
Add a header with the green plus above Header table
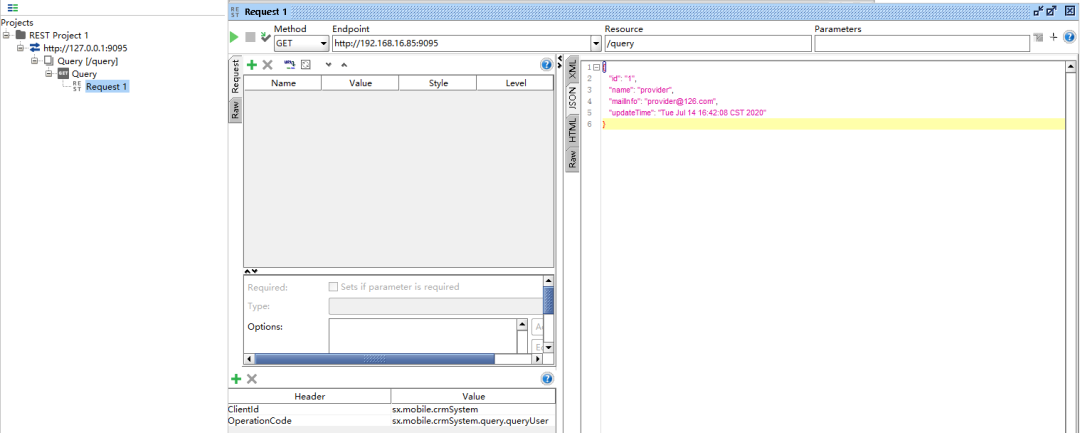click(236, 379)
